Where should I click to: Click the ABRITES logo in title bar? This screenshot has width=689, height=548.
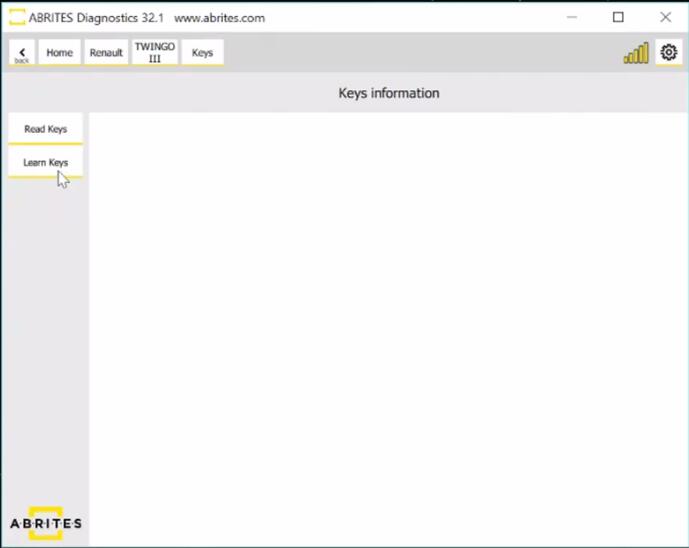click(17, 18)
